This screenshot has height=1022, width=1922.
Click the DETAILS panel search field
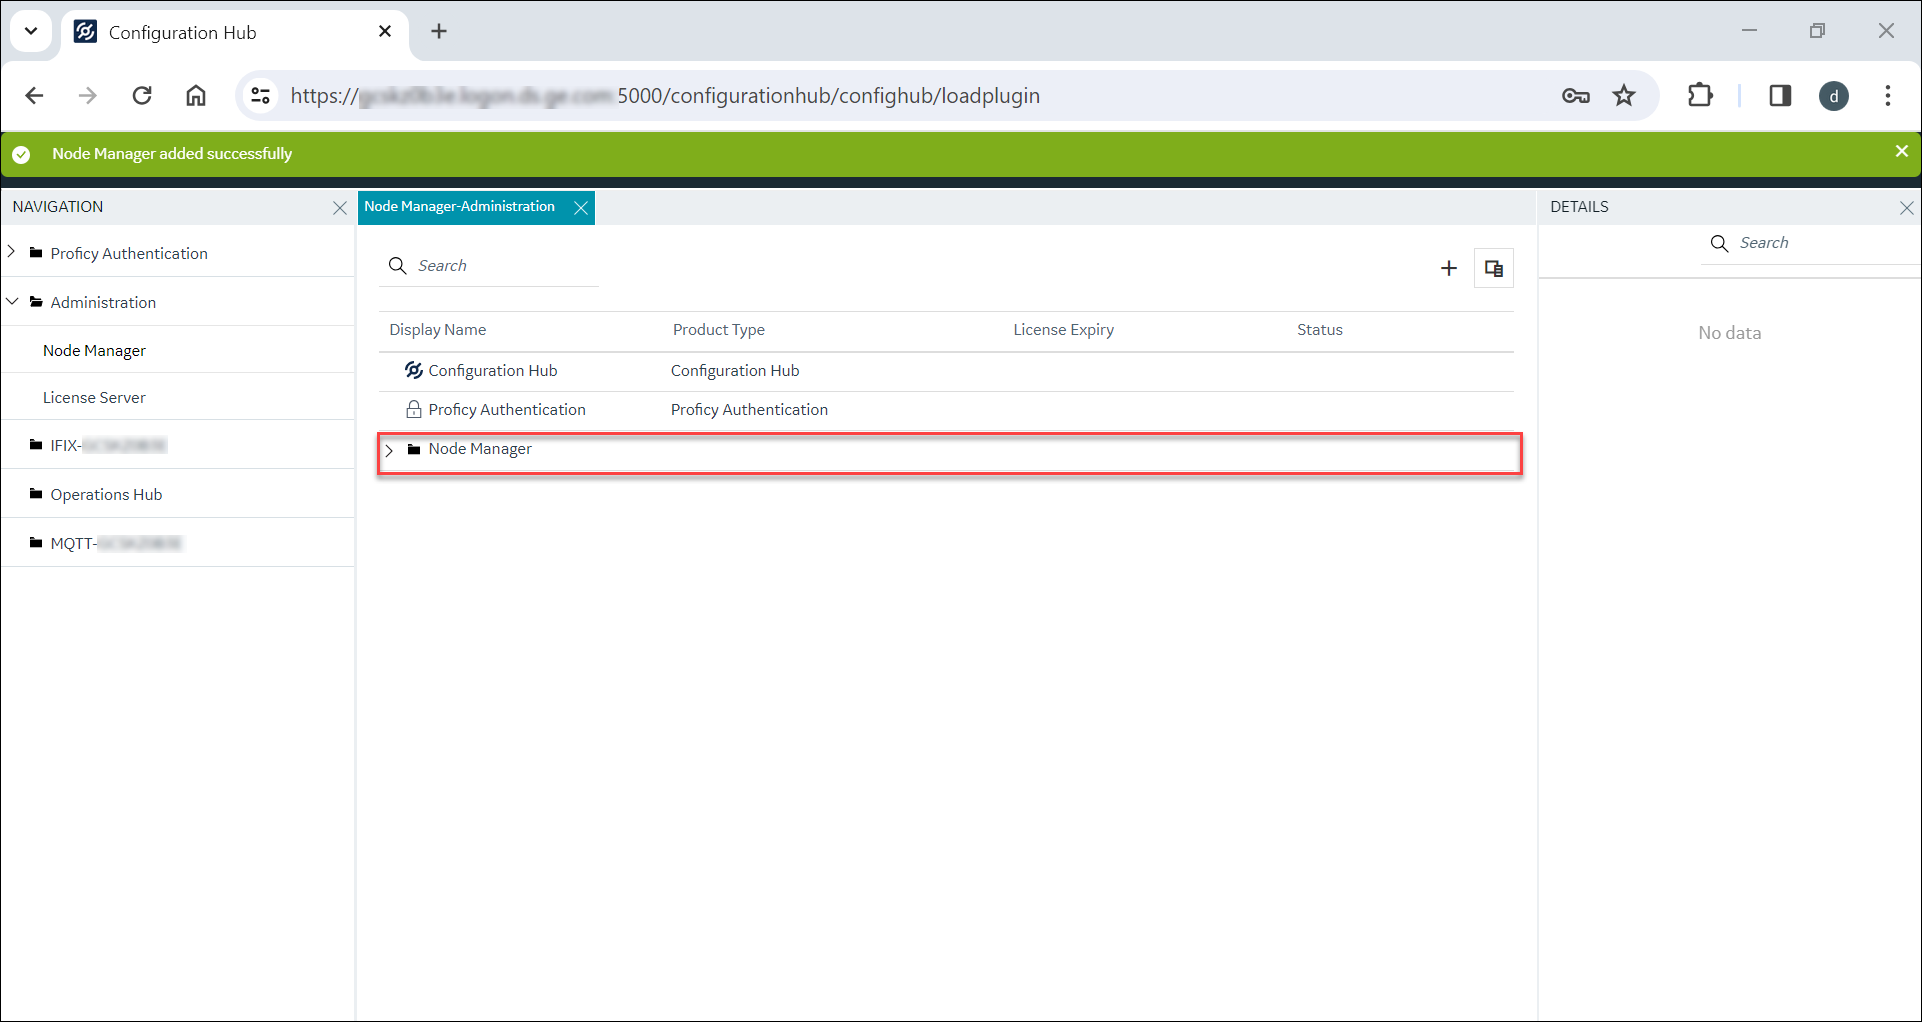pos(1810,243)
